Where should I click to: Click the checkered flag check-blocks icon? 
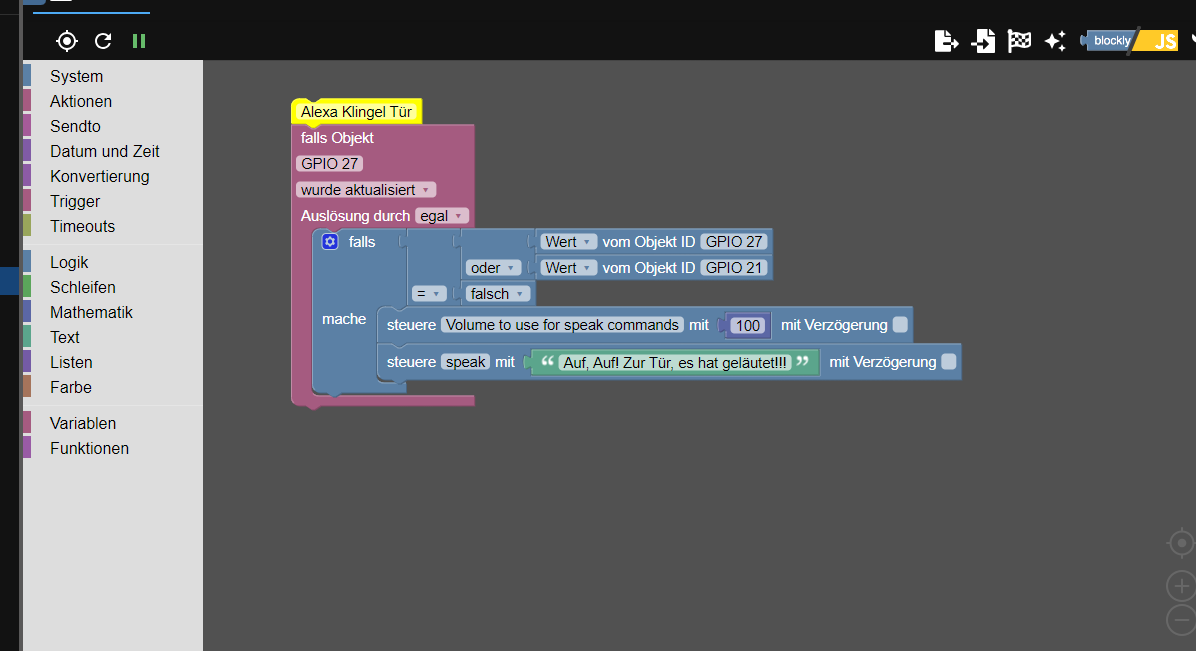pyautogui.click(x=1019, y=40)
